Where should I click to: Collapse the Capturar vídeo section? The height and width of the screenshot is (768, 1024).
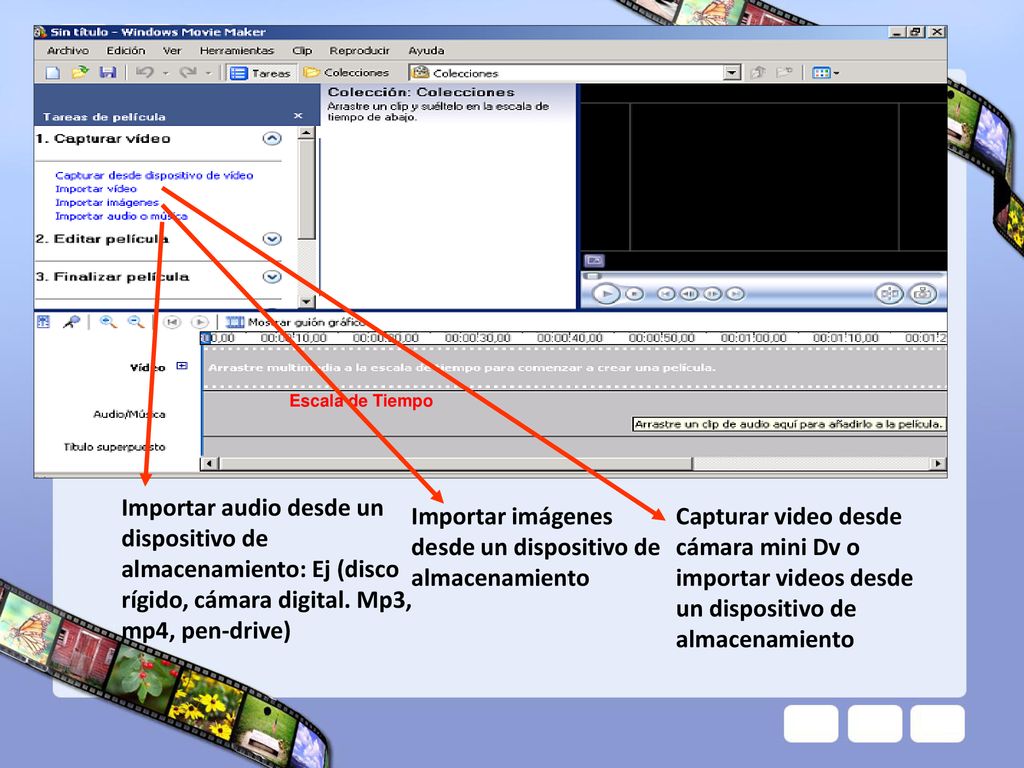(272, 138)
